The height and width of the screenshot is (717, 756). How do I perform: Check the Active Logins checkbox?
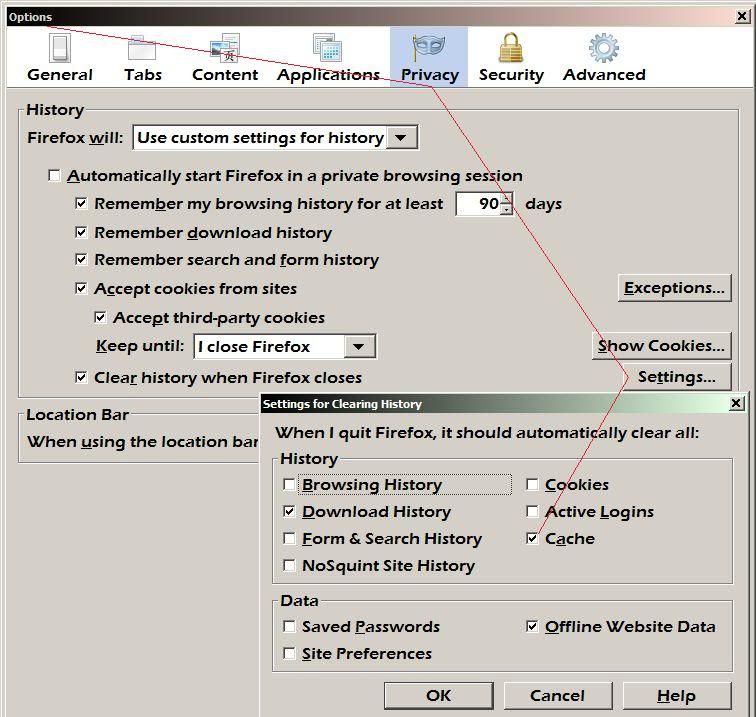532,511
